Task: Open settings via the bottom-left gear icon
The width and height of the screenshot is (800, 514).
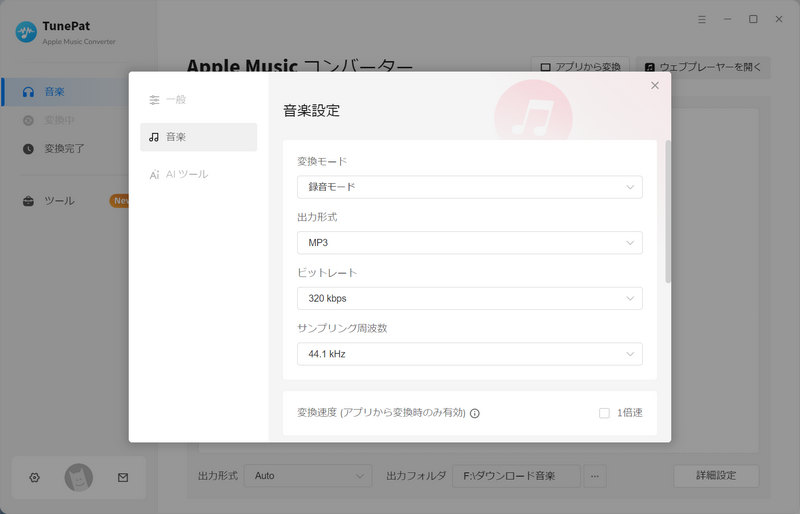Action: (34, 478)
